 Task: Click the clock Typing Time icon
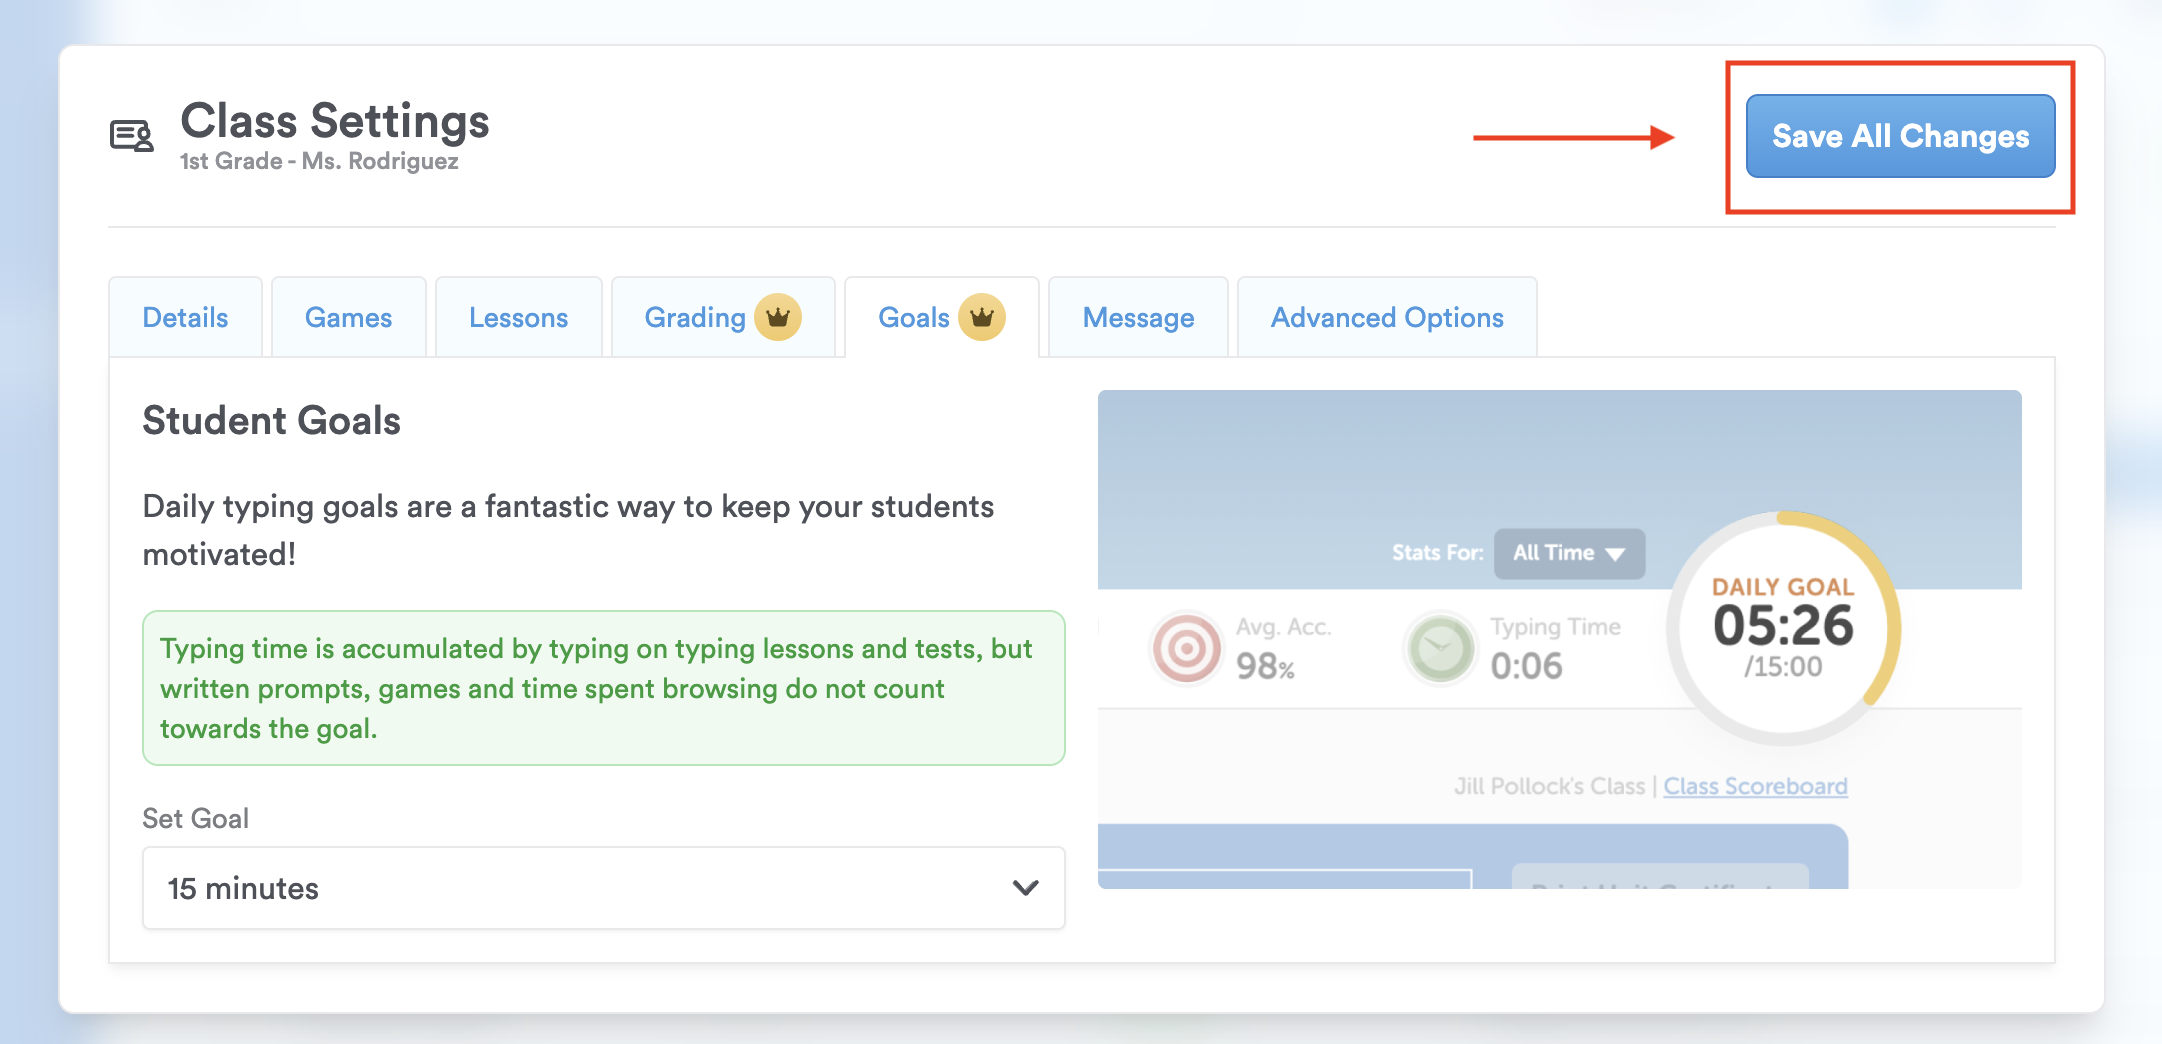point(1440,648)
